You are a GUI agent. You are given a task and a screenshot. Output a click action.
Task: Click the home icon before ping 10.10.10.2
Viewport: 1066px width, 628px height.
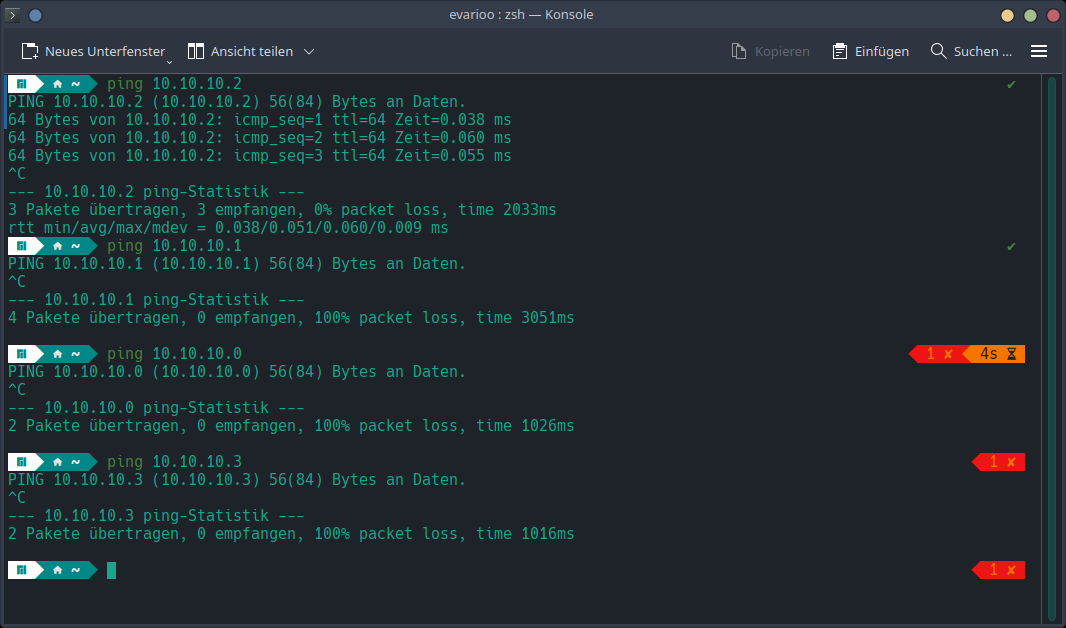pyautogui.click(x=58, y=84)
